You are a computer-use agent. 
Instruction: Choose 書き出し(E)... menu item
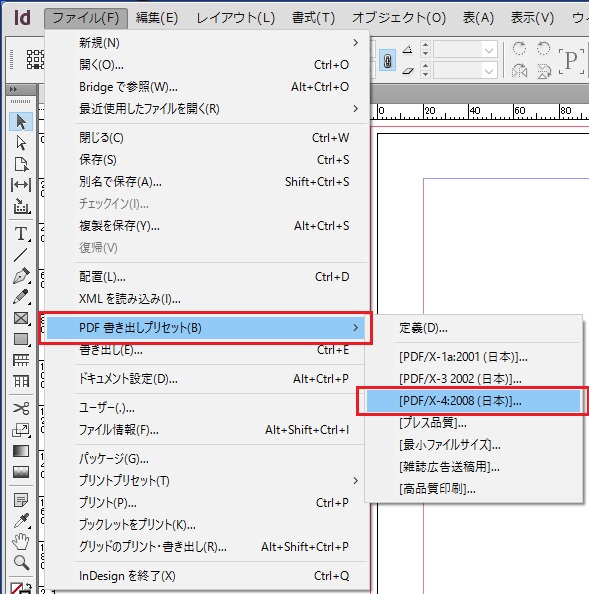tap(206, 350)
